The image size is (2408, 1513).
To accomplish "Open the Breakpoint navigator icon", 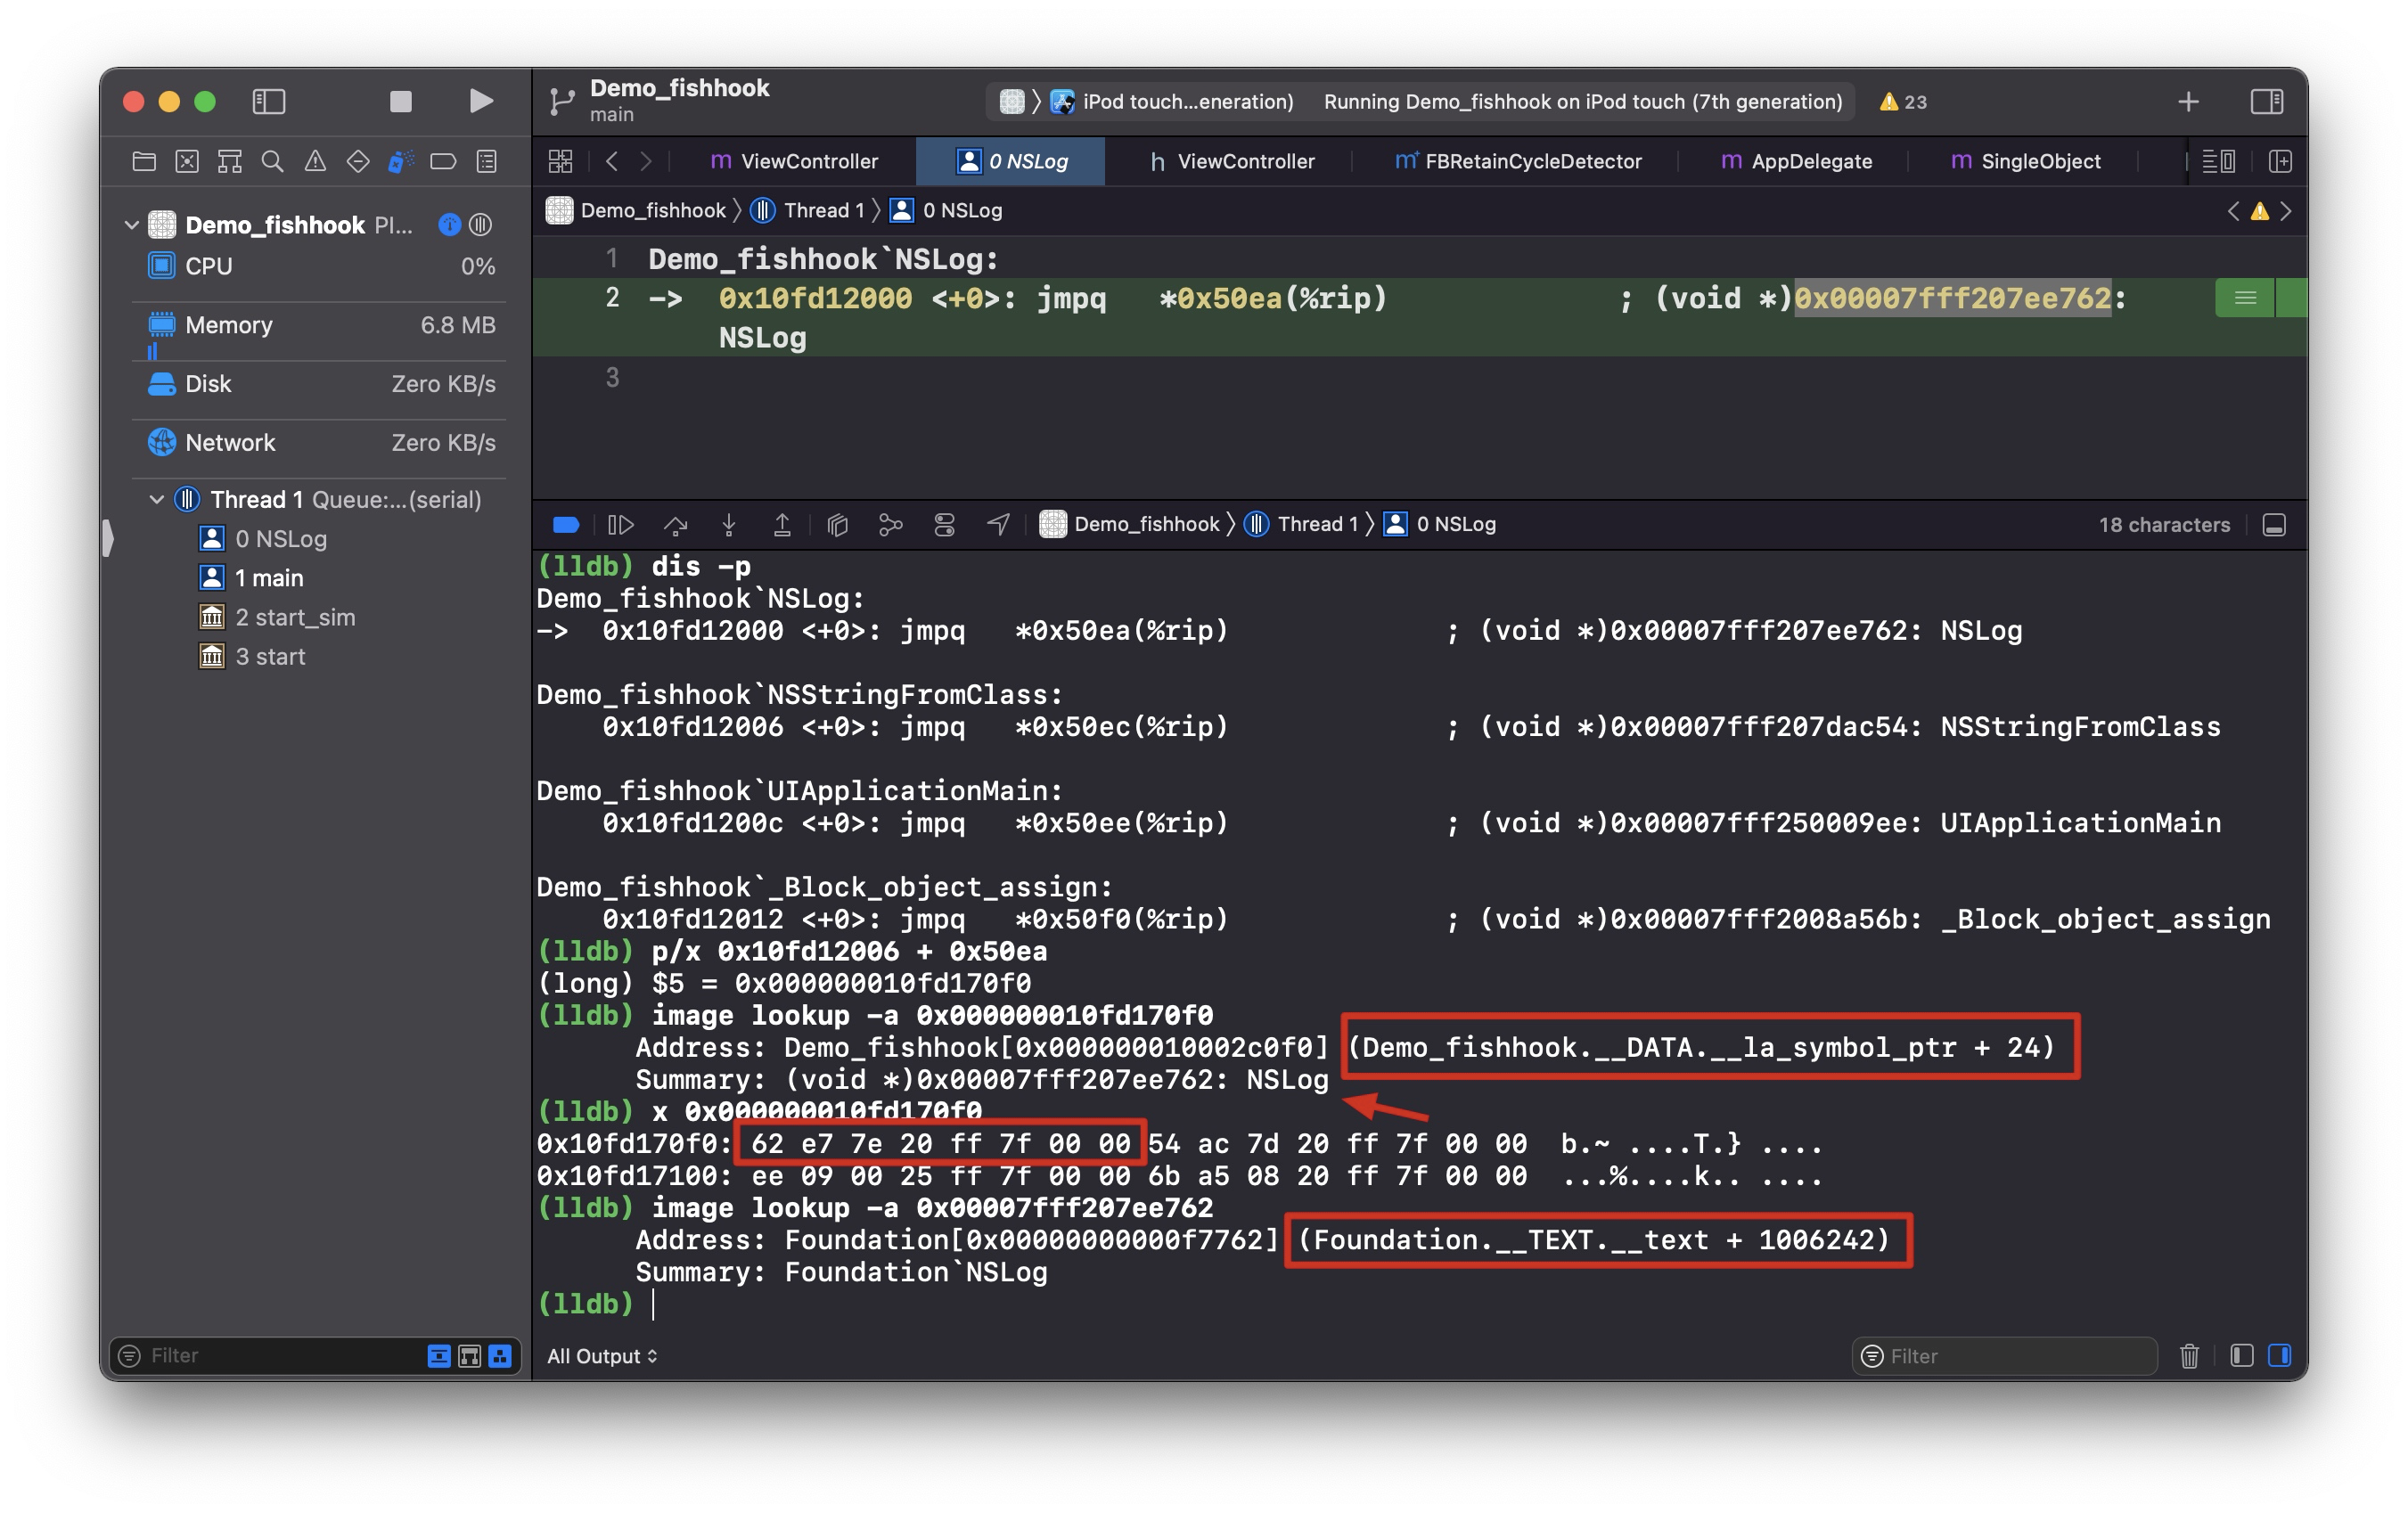I will click(x=443, y=161).
